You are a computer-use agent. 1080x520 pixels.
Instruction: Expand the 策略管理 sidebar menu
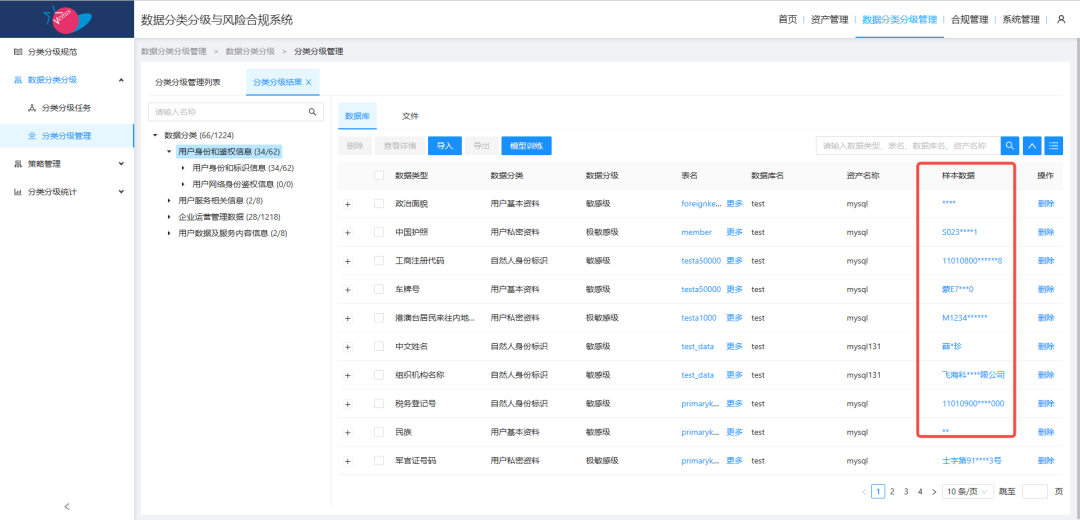point(66,164)
